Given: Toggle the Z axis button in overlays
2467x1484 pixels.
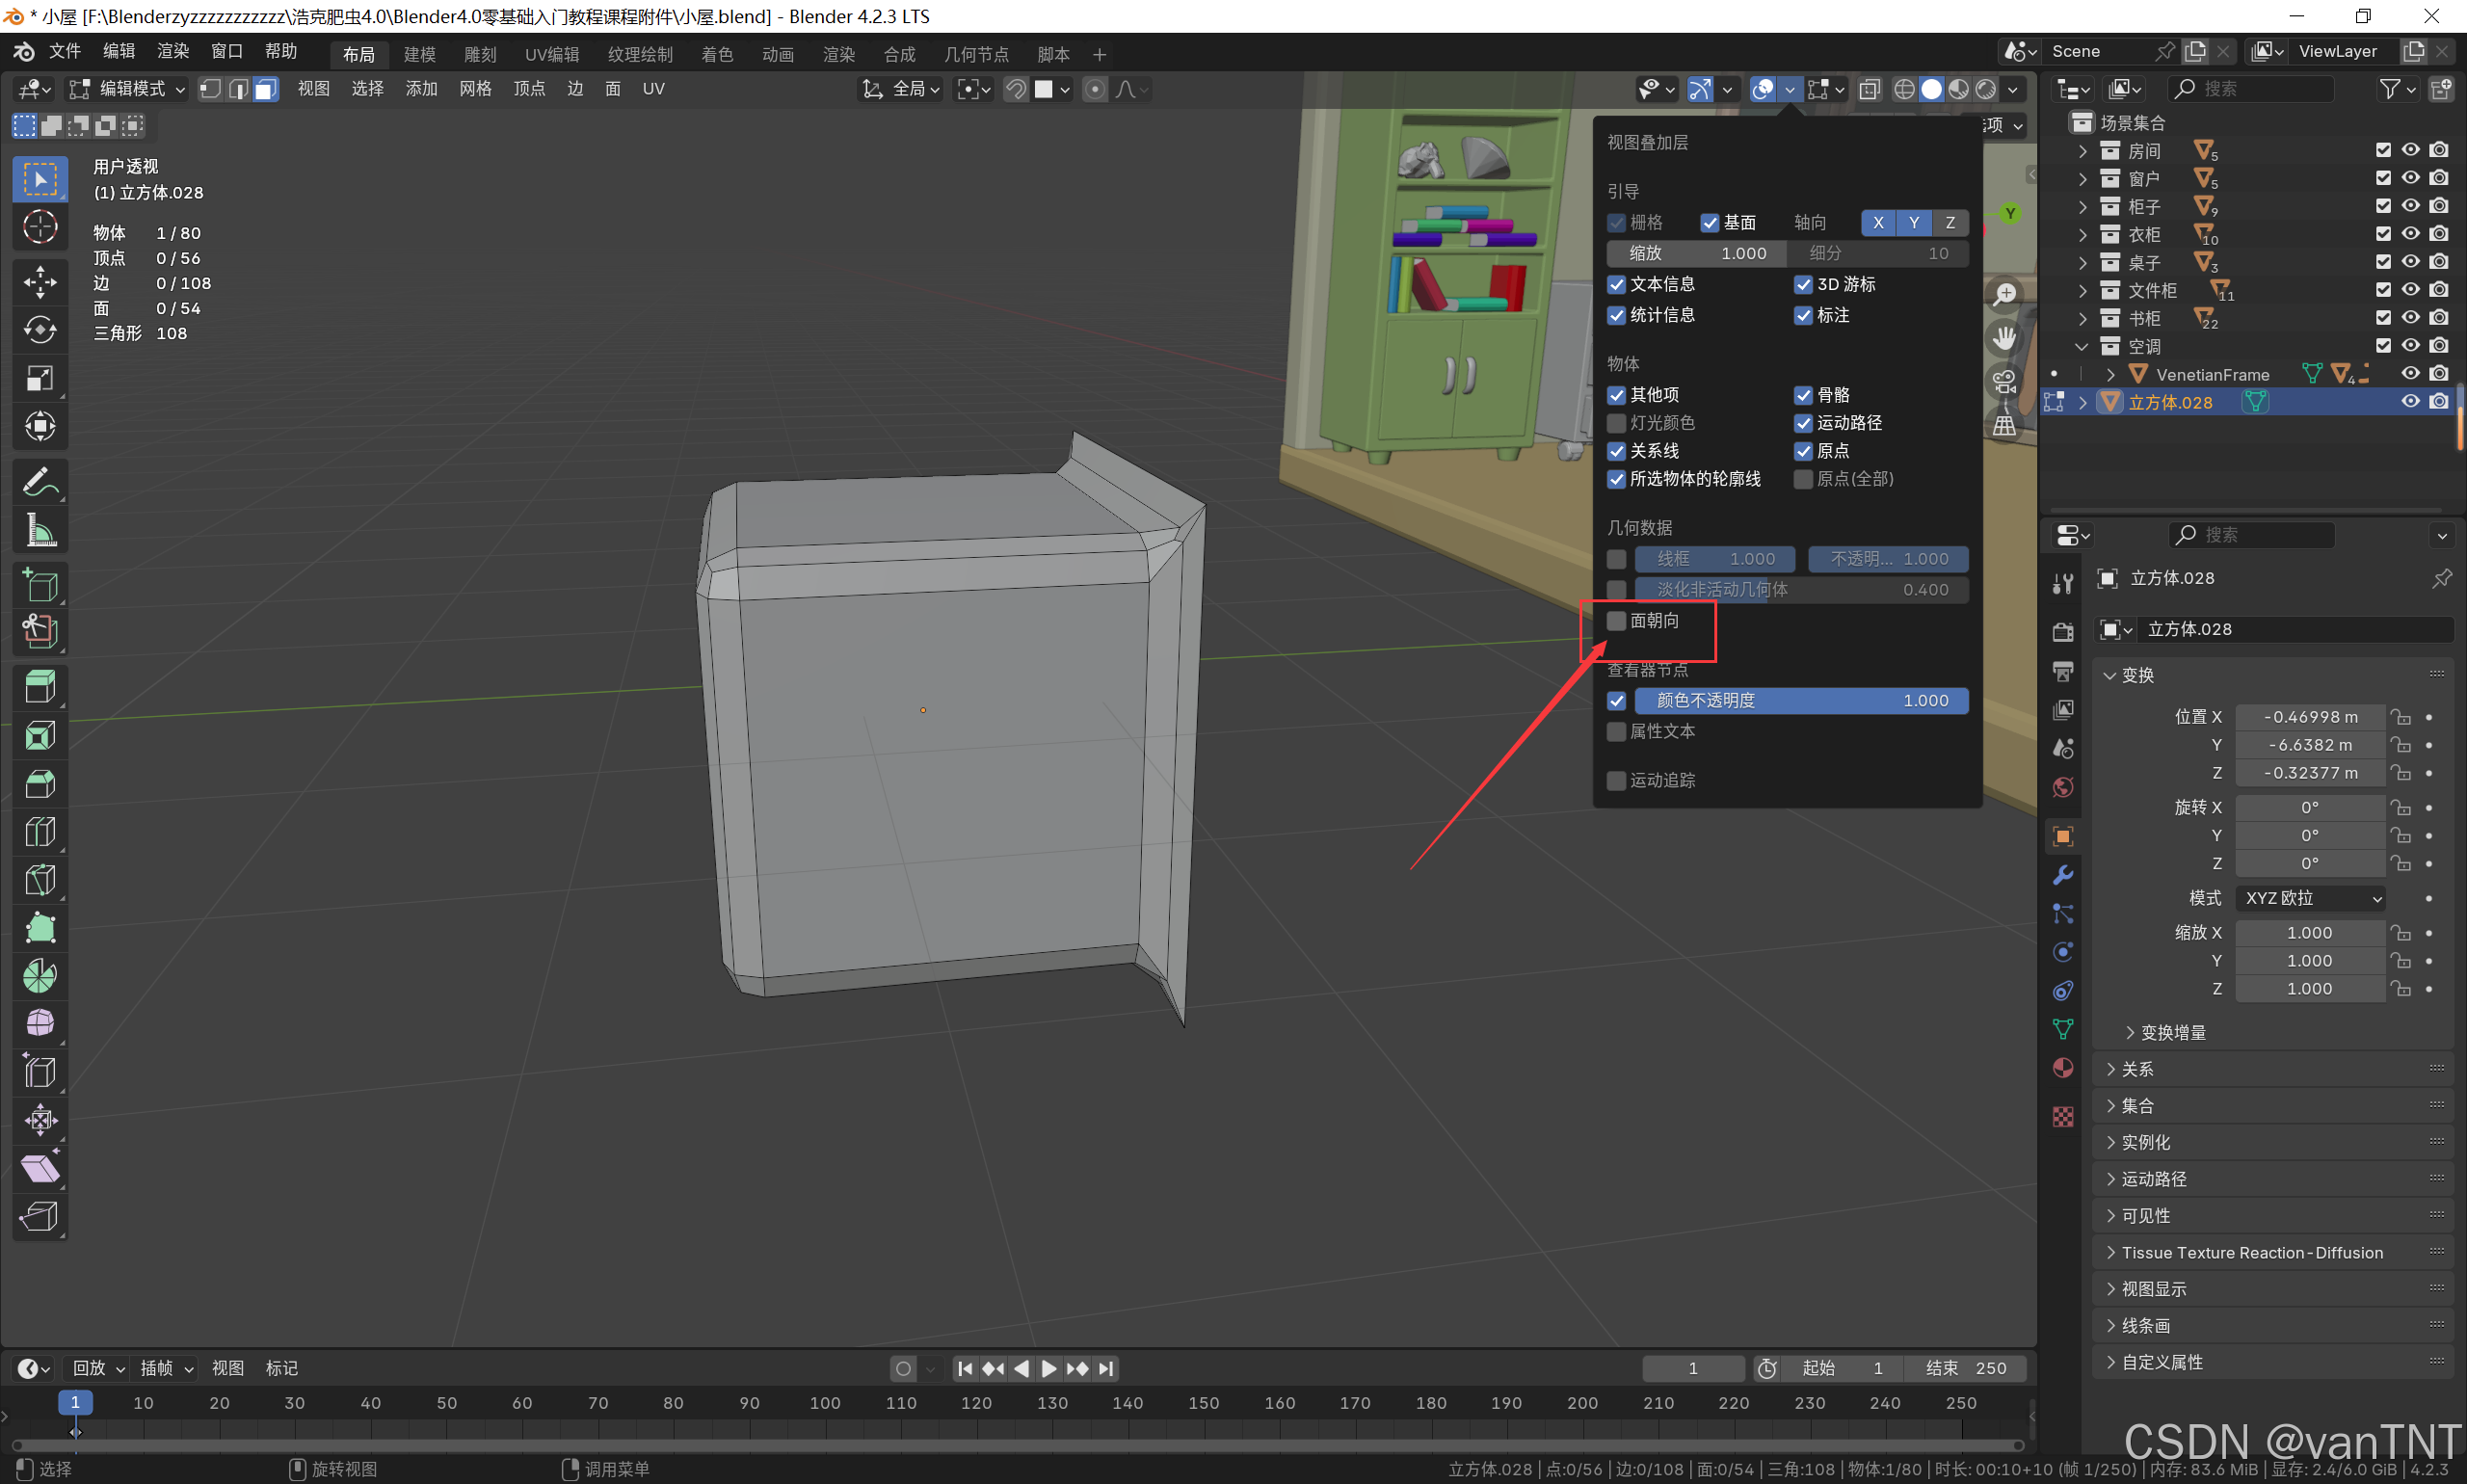Looking at the screenshot, I should tap(1949, 222).
